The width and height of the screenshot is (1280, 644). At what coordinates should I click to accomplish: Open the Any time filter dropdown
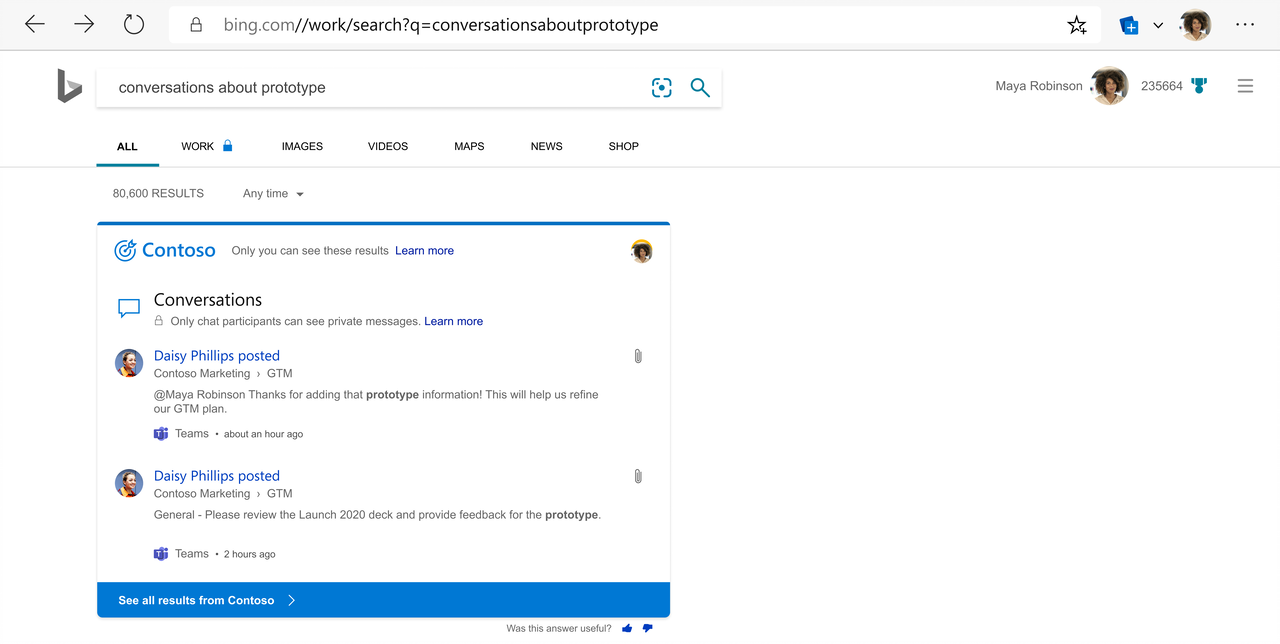272,193
